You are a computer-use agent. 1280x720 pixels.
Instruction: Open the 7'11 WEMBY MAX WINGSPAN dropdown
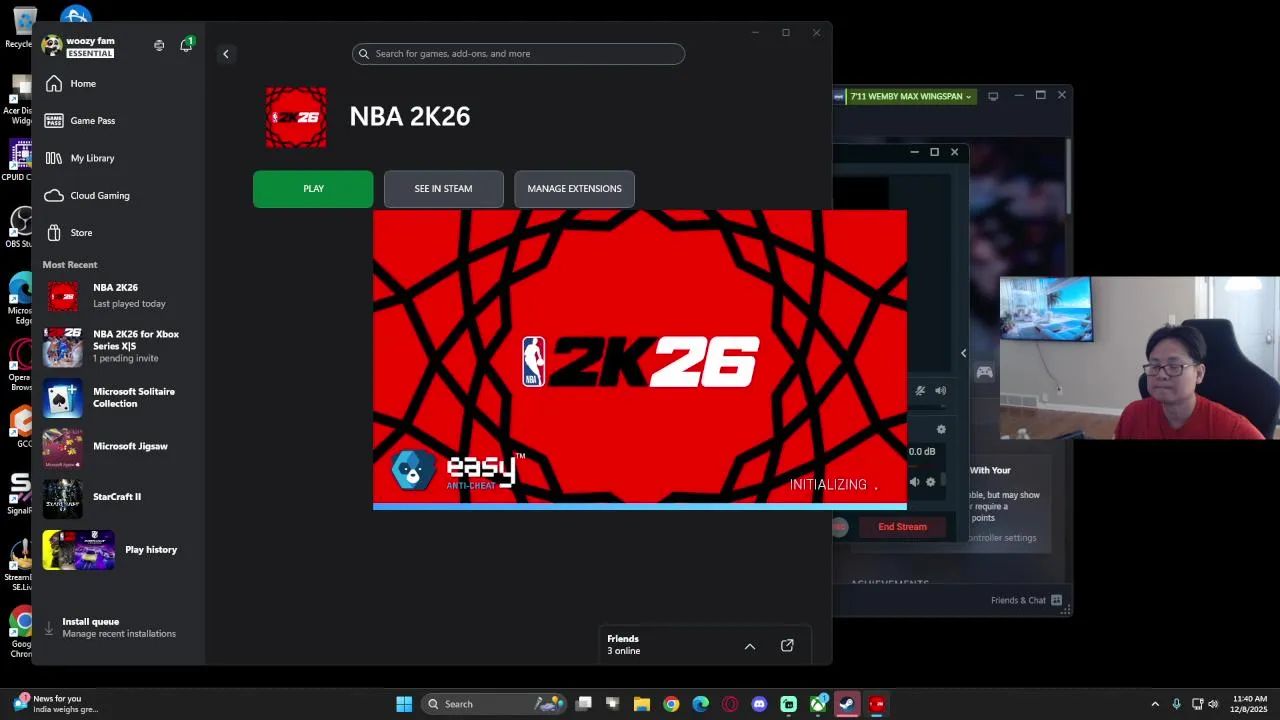910,96
